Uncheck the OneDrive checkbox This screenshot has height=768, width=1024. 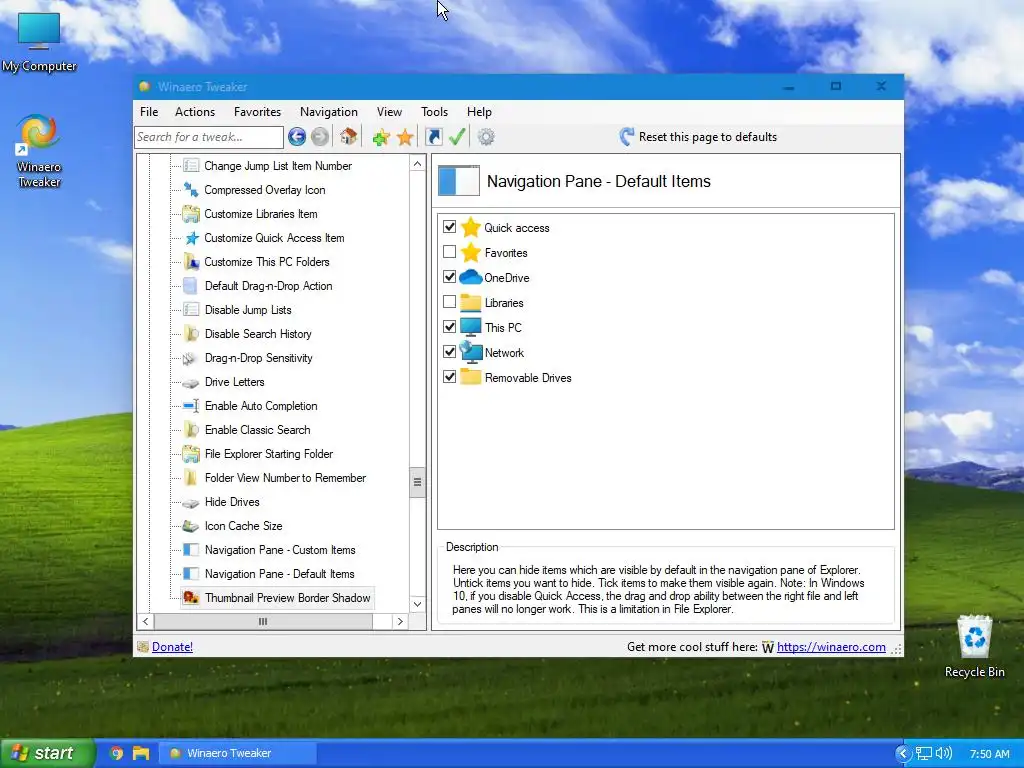click(449, 276)
